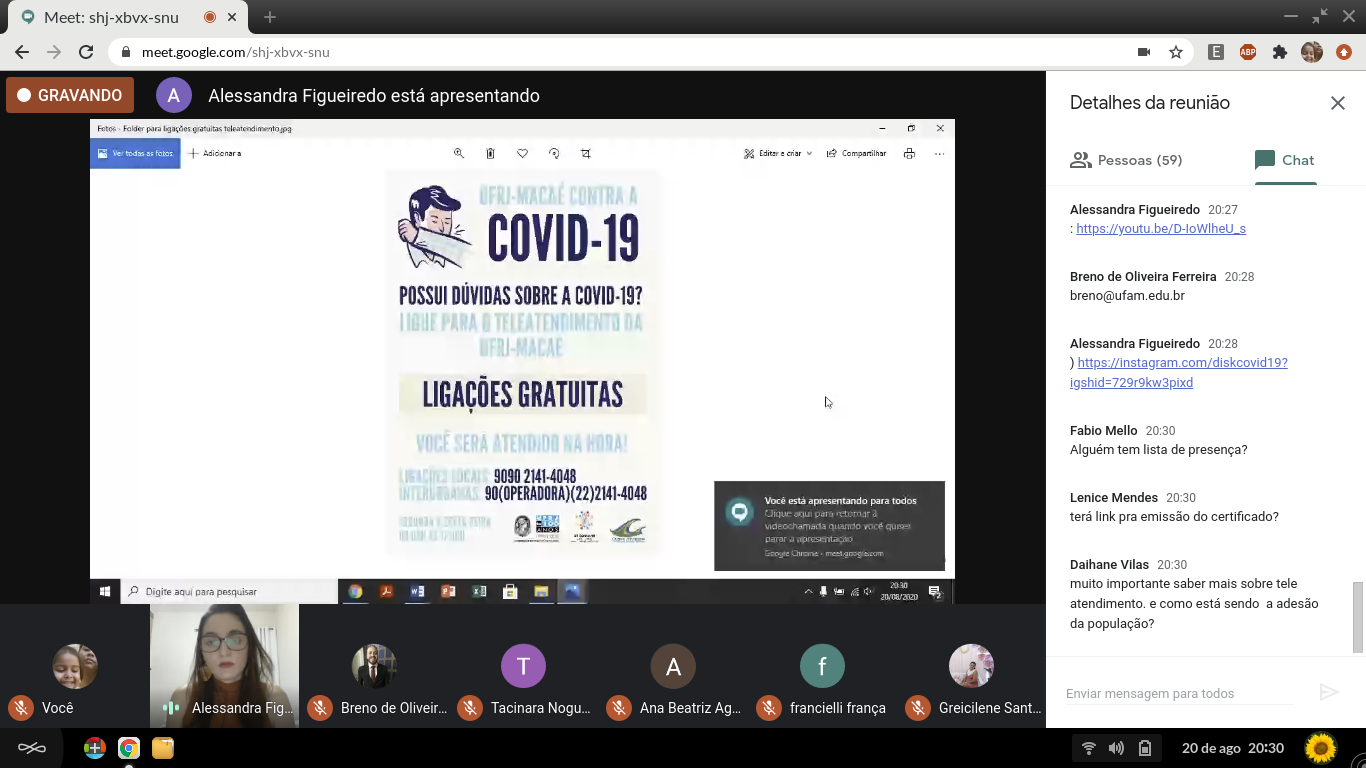Go back to the previous page
The width and height of the screenshot is (1366, 768).
[22, 52]
